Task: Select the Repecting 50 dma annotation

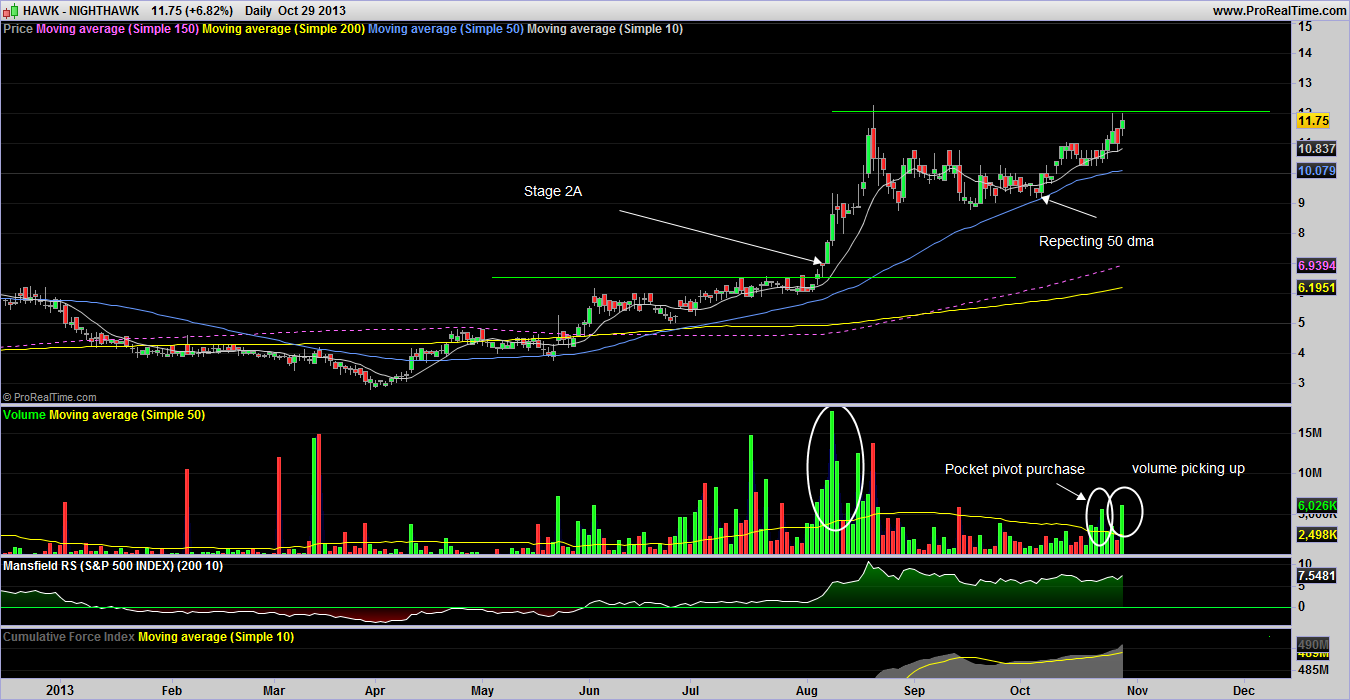Action: tap(1096, 241)
